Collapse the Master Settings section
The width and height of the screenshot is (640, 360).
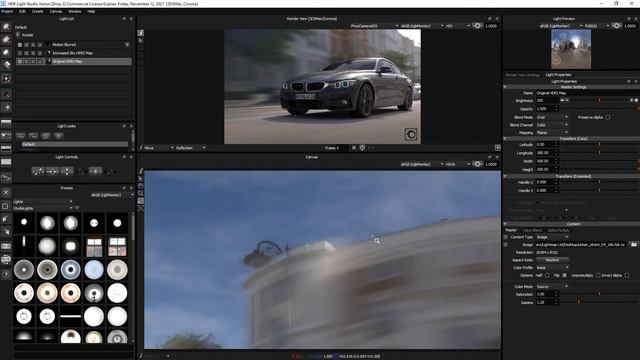click(505, 87)
